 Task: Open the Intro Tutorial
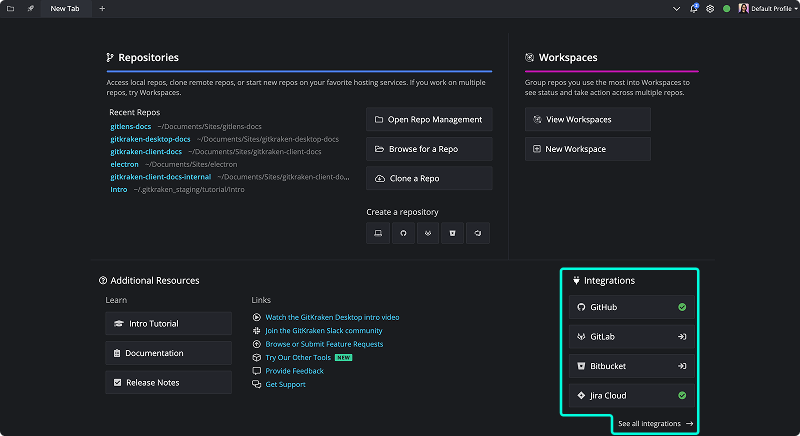click(168, 324)
